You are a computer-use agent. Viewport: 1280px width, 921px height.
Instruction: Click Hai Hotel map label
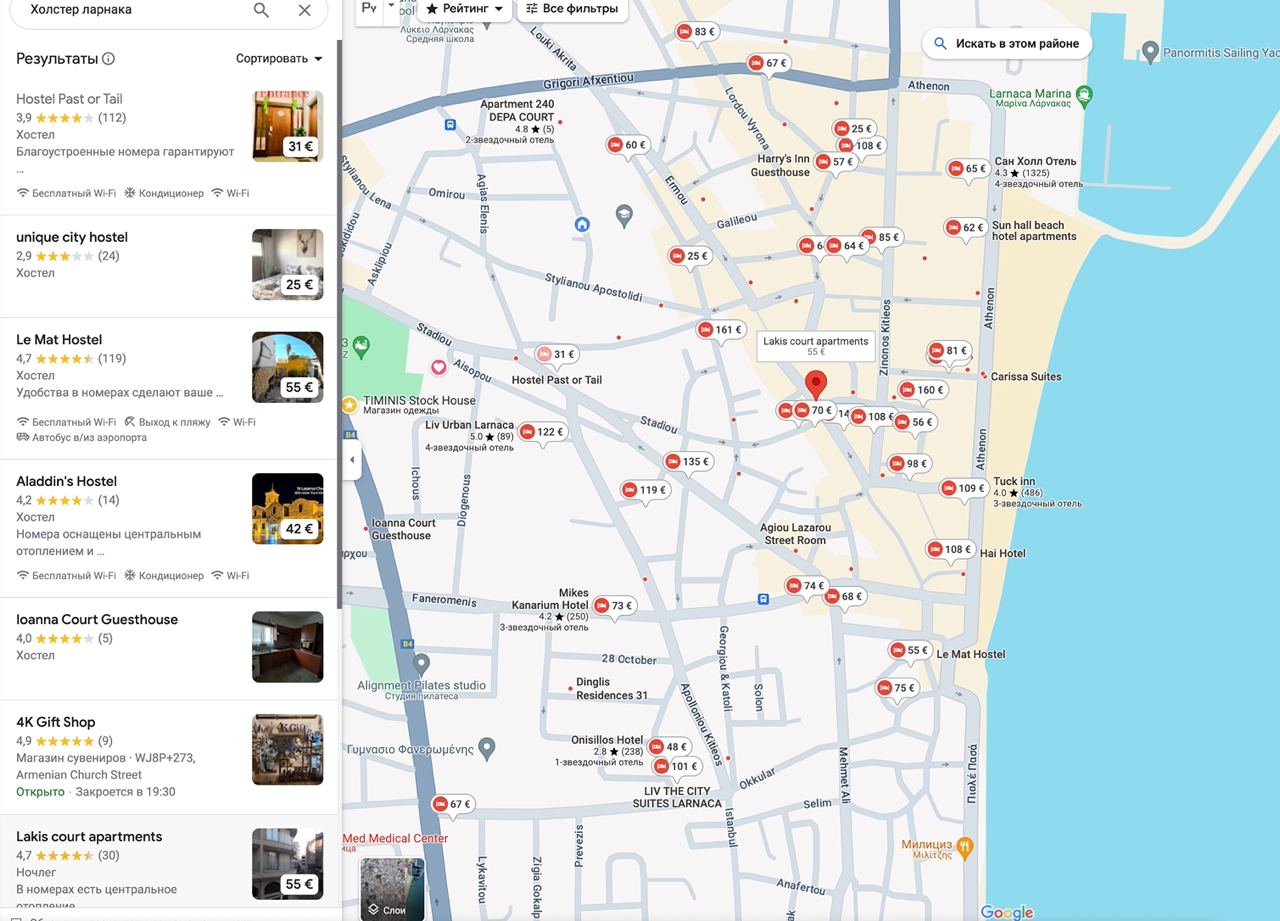pyautogui.click(x=1003, y=553)
